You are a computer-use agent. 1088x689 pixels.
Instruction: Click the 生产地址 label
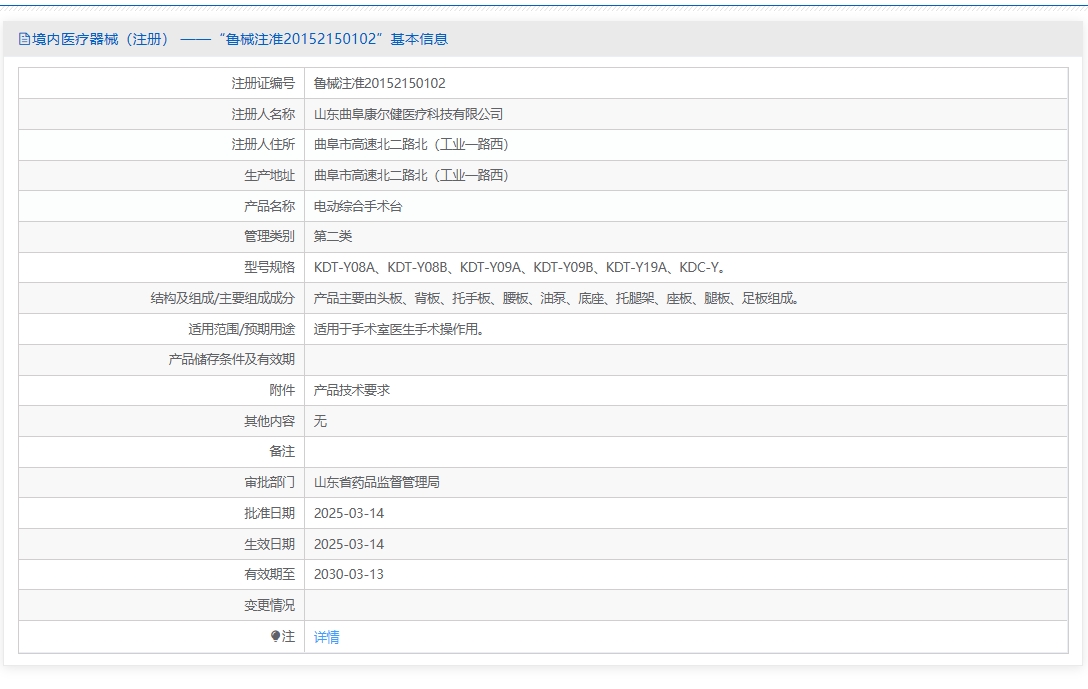pyautogui.click(x=269, y=176)
